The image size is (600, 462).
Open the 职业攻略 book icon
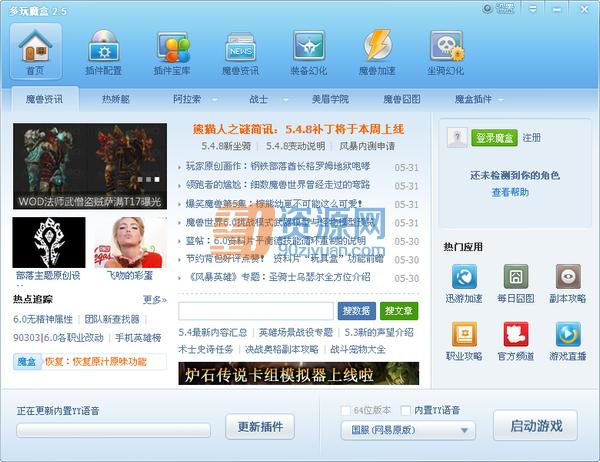[x=464, y=334]
